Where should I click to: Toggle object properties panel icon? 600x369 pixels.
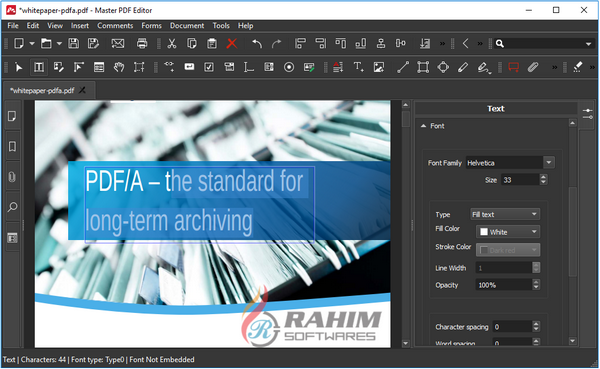(588, 114)
